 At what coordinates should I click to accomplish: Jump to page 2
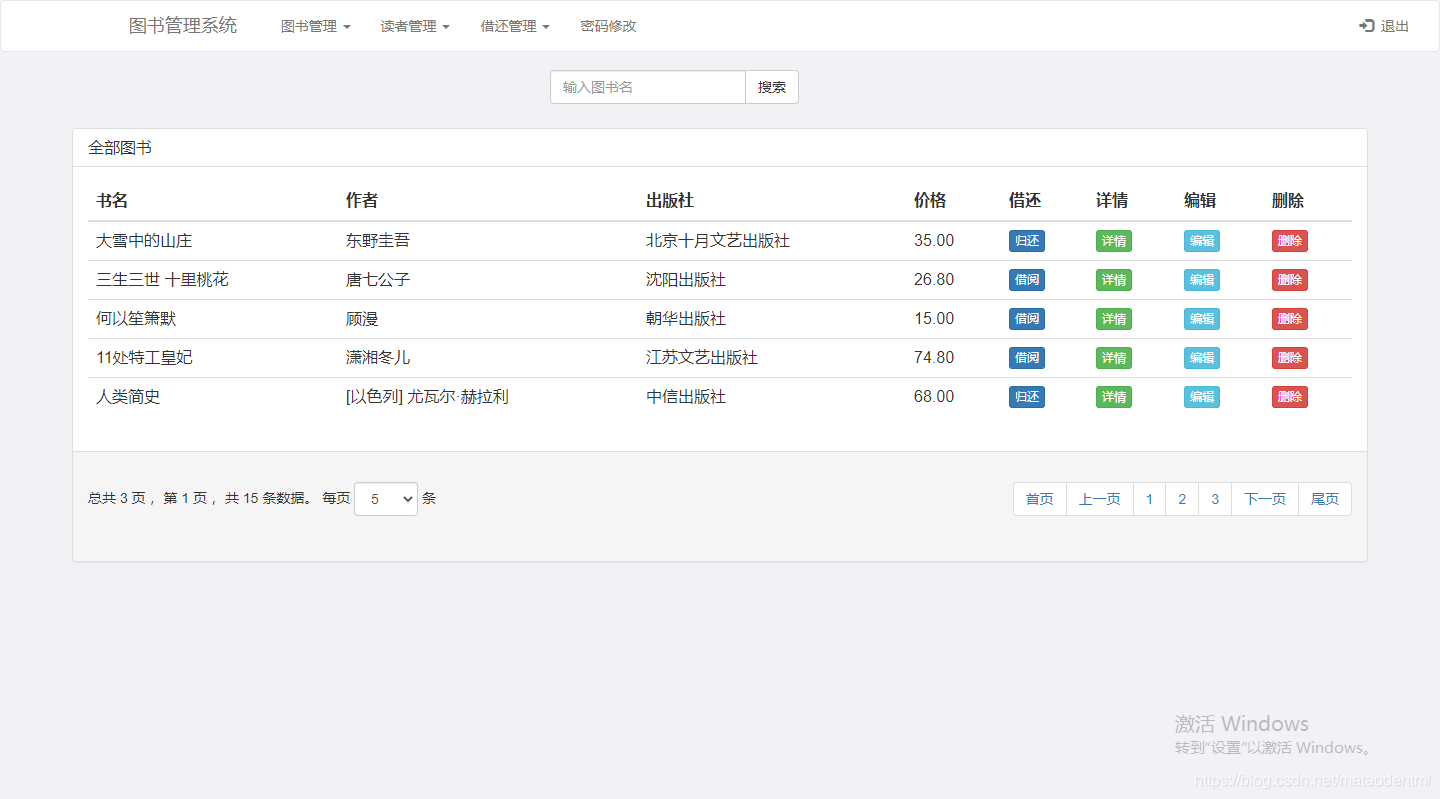(x=1182, y=499)
